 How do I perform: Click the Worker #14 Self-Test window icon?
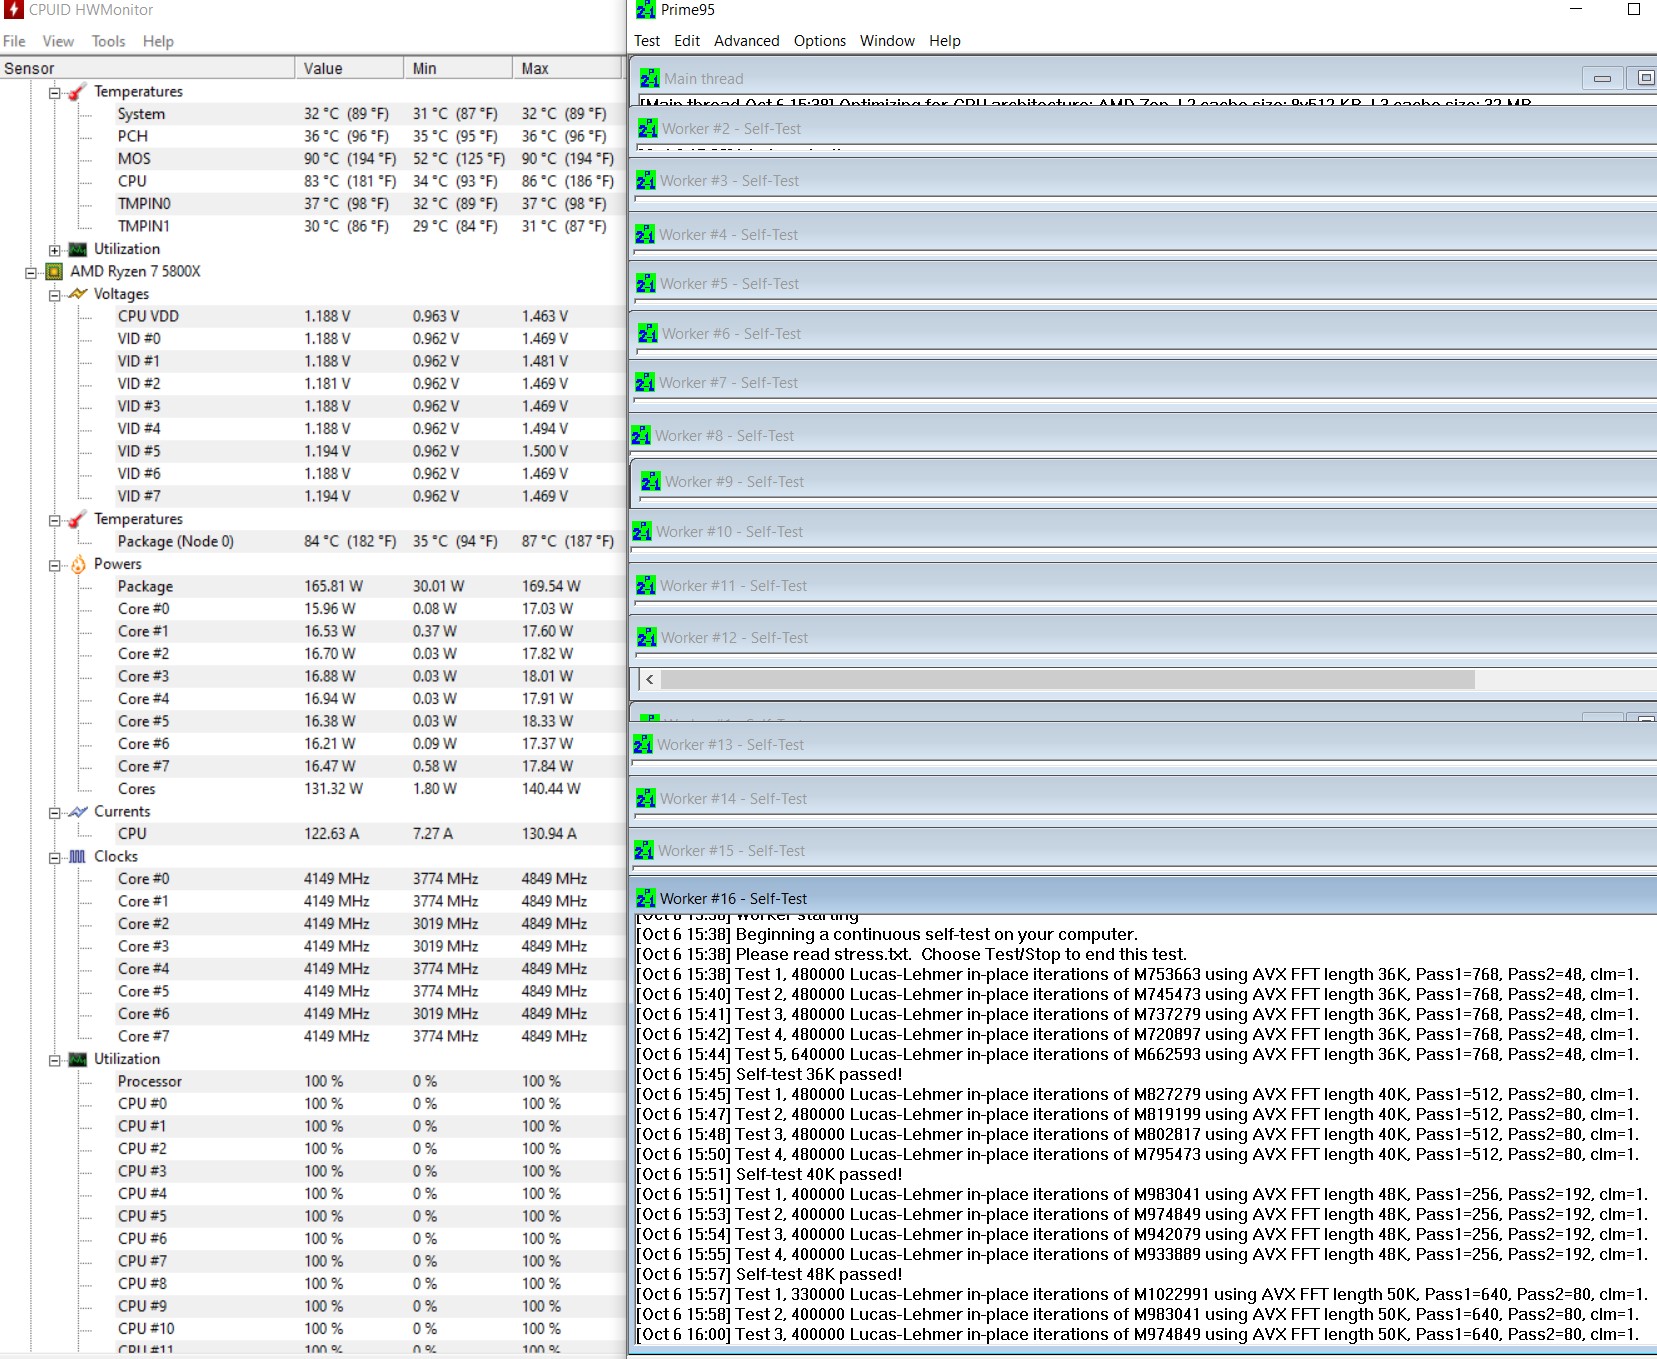tap(645, 799)
